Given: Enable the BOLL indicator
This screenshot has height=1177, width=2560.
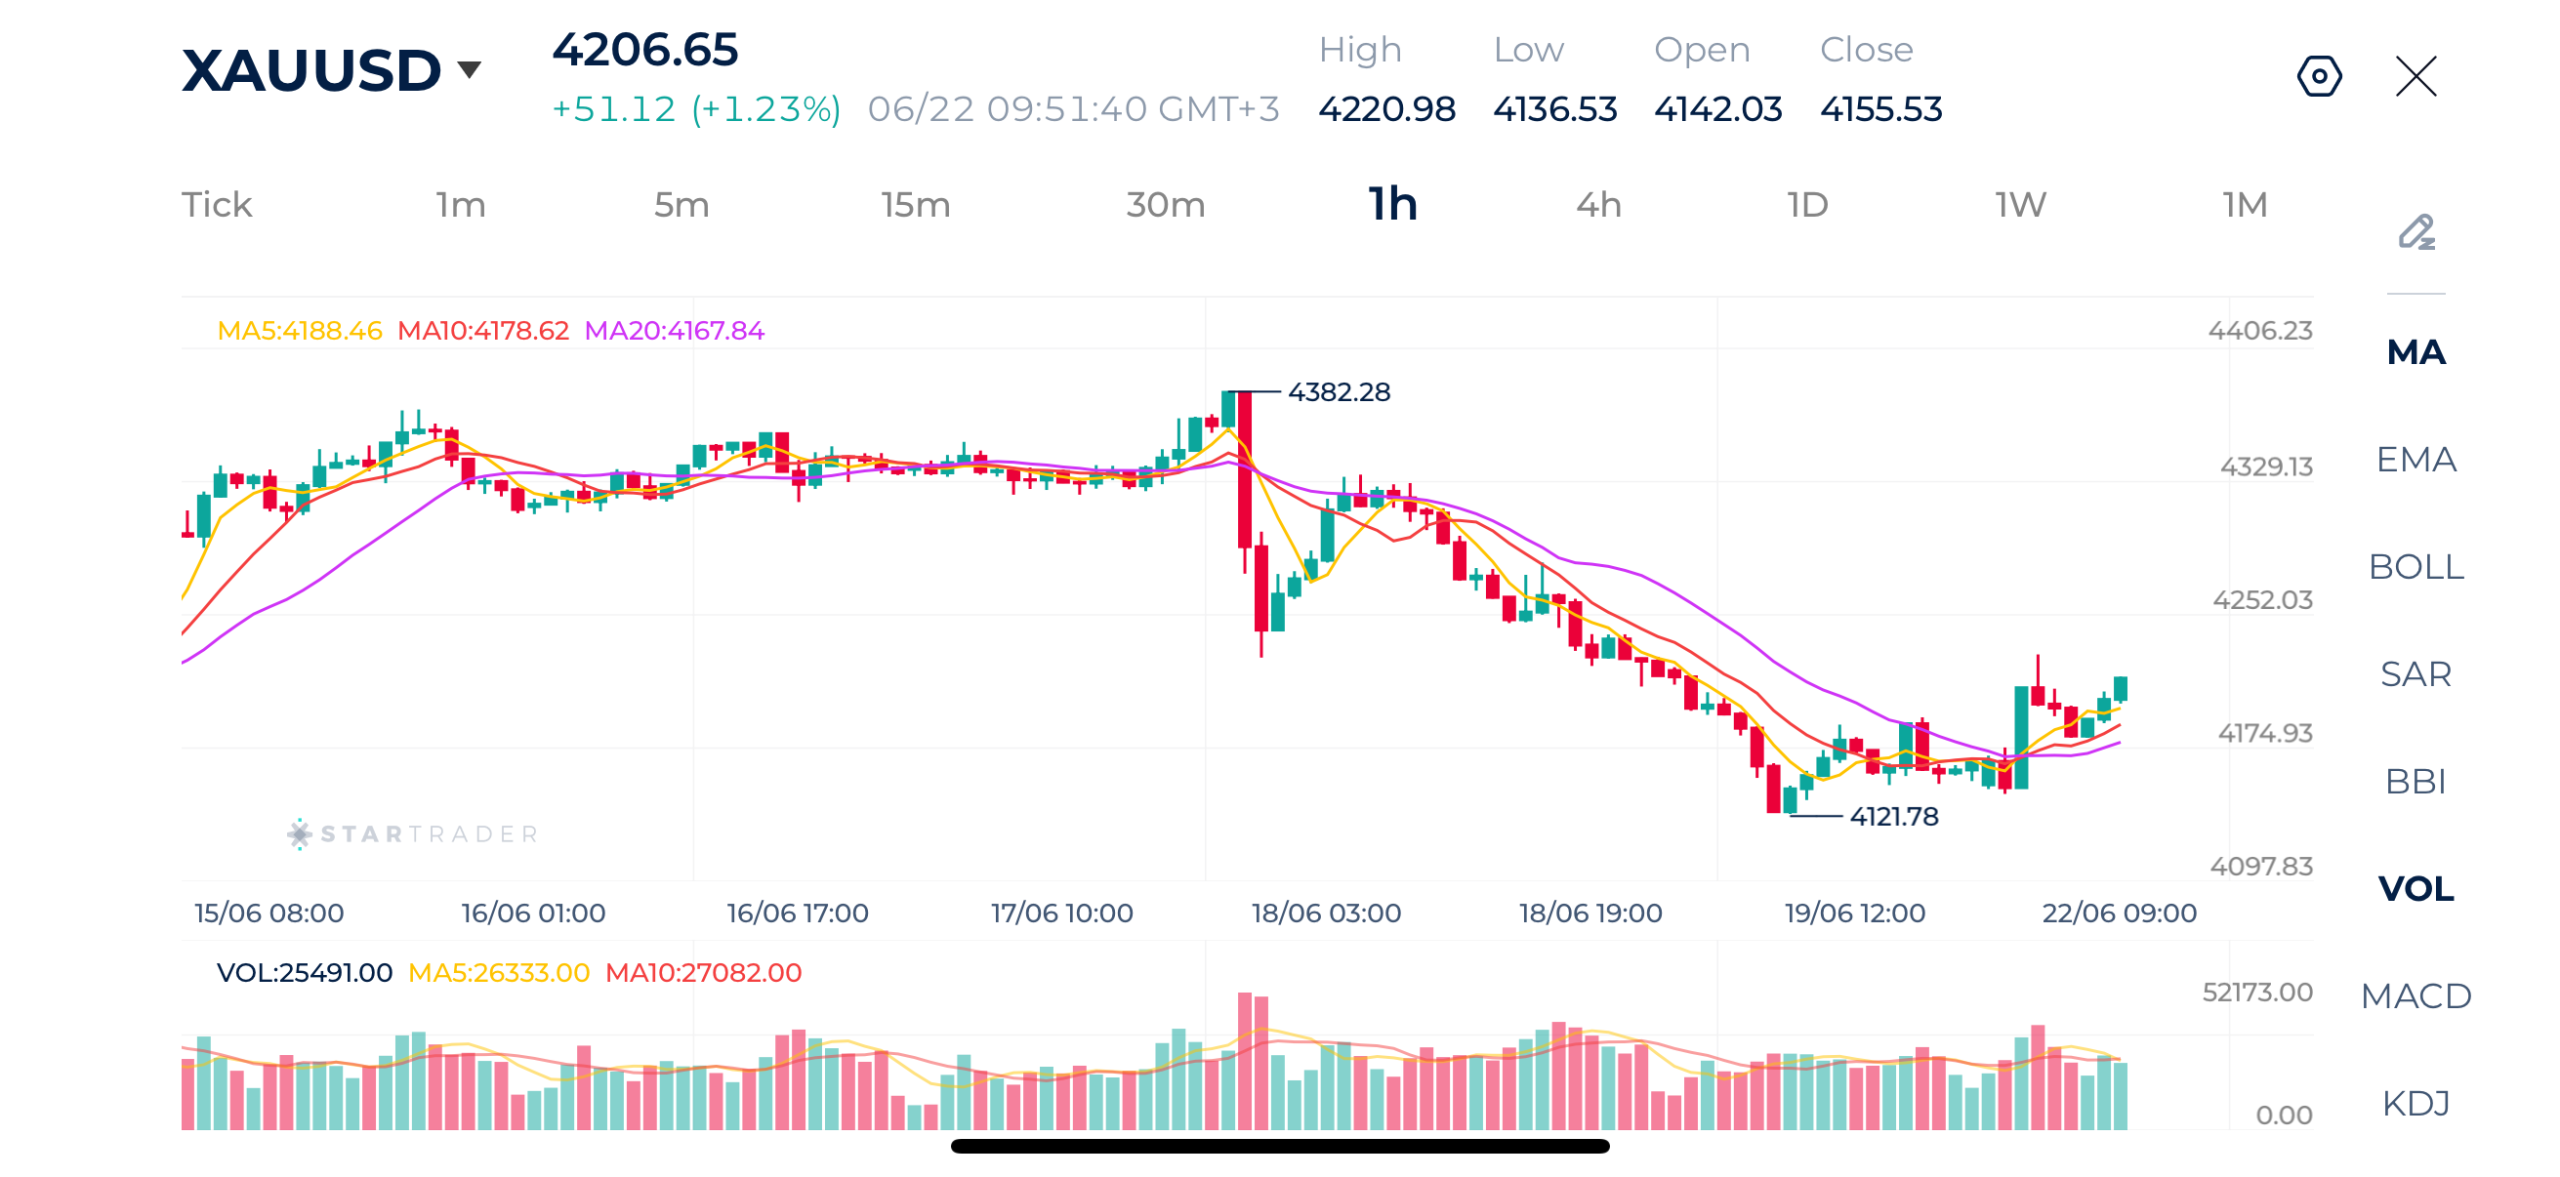Looking at the screenshot, I should [2414, 565].
